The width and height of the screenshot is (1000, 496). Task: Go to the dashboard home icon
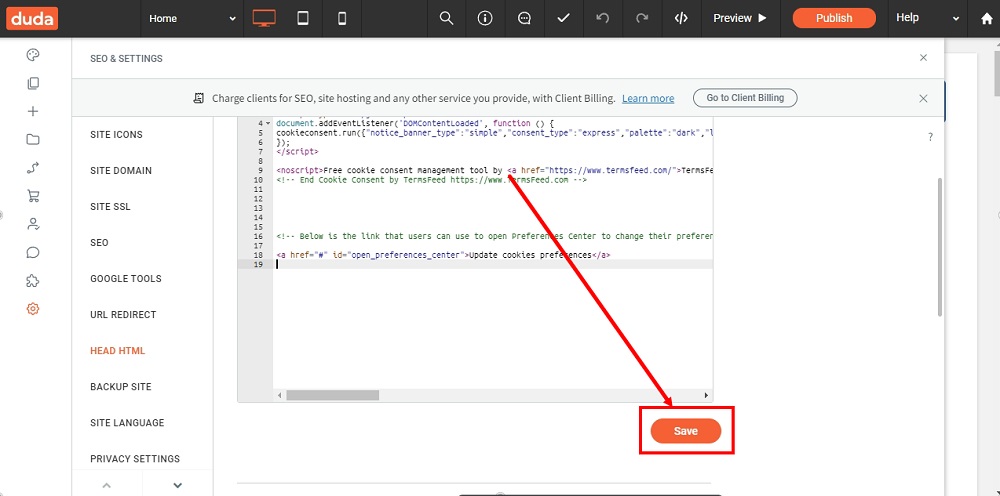pos(987,18)
